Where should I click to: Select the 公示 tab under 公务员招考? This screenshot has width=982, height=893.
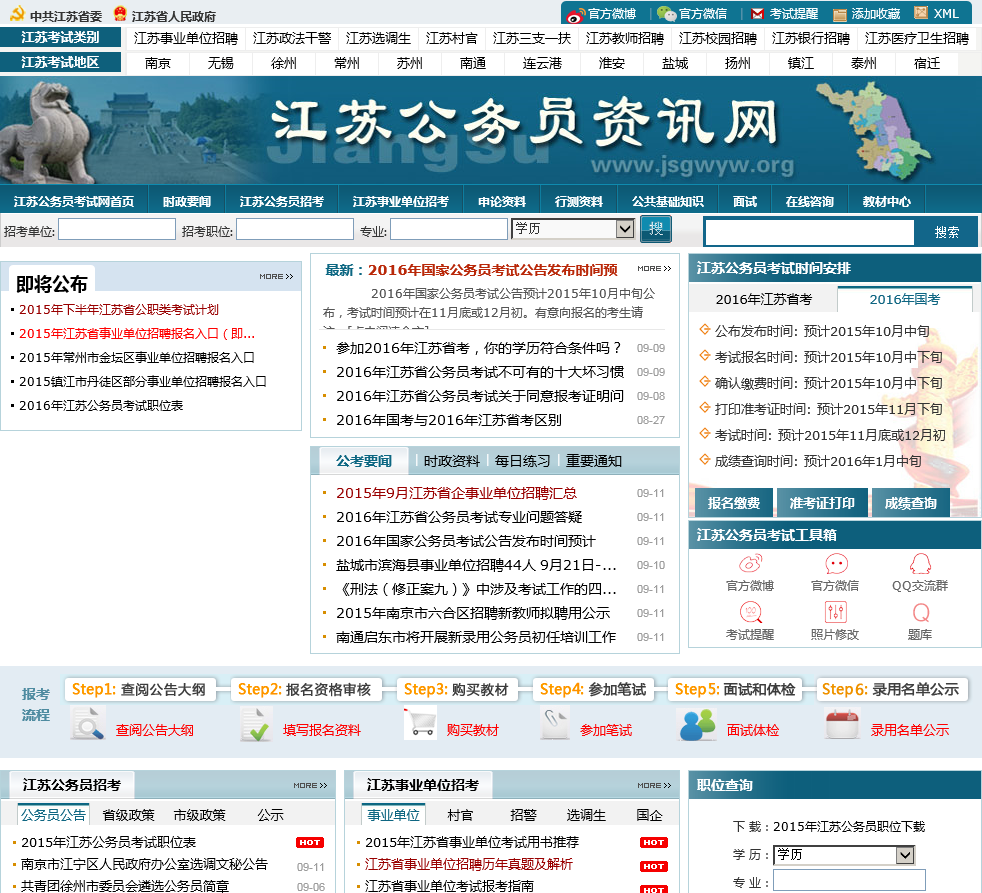click(x=271, y=815)
